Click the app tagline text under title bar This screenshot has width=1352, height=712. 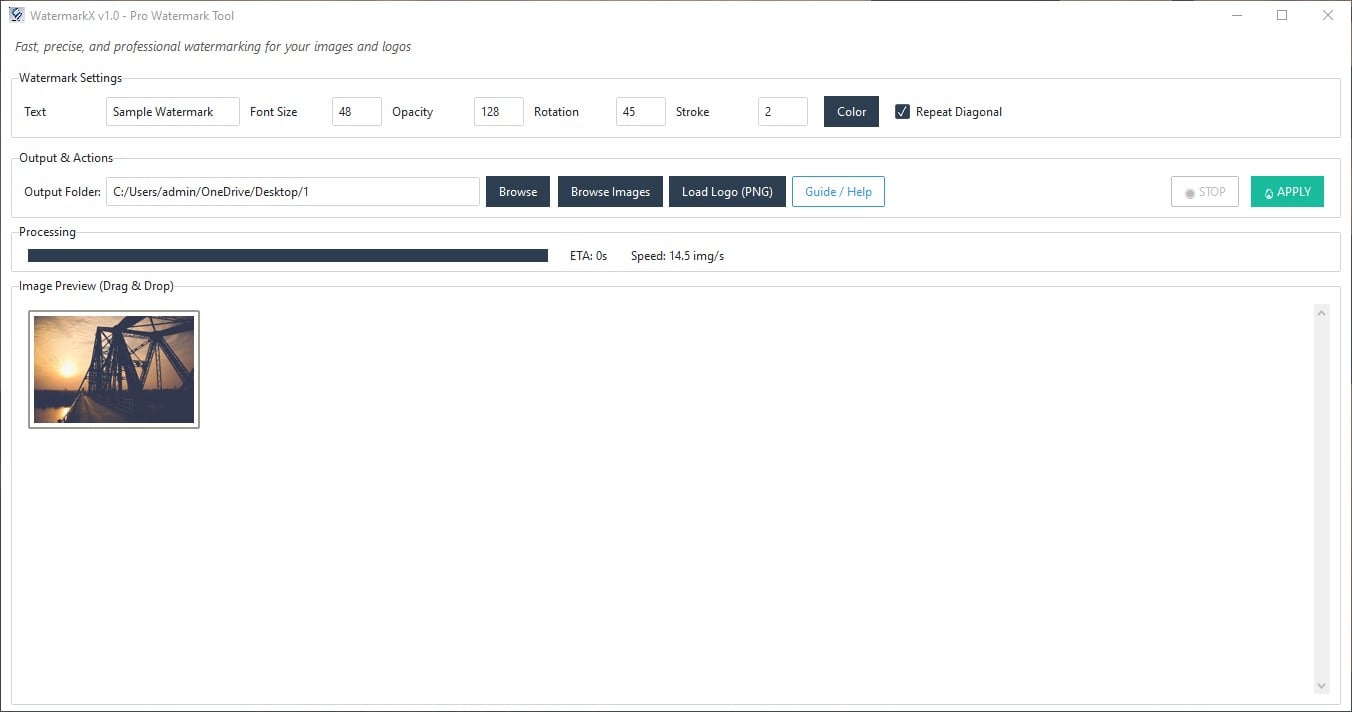(x=213, y=47)
